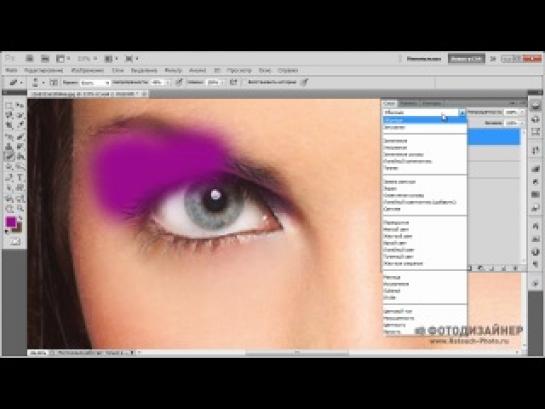Launch Bridge from the application bar
The image size is (545, 409).
(30, 59)
